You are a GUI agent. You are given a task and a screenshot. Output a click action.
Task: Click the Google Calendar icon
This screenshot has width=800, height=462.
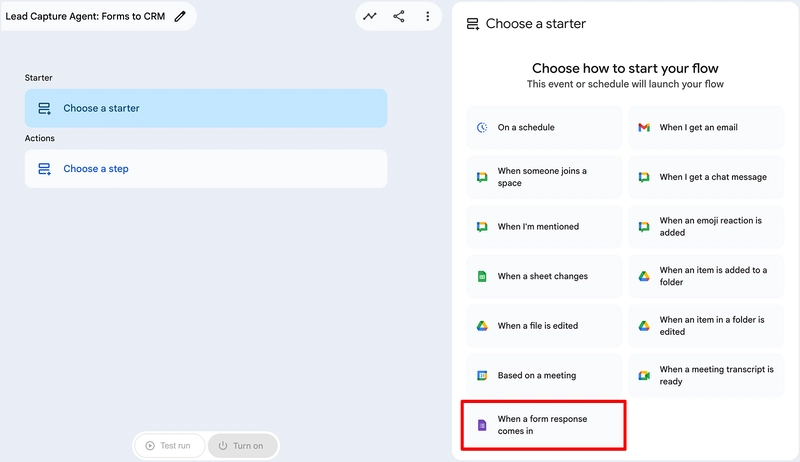click(482, 376)
